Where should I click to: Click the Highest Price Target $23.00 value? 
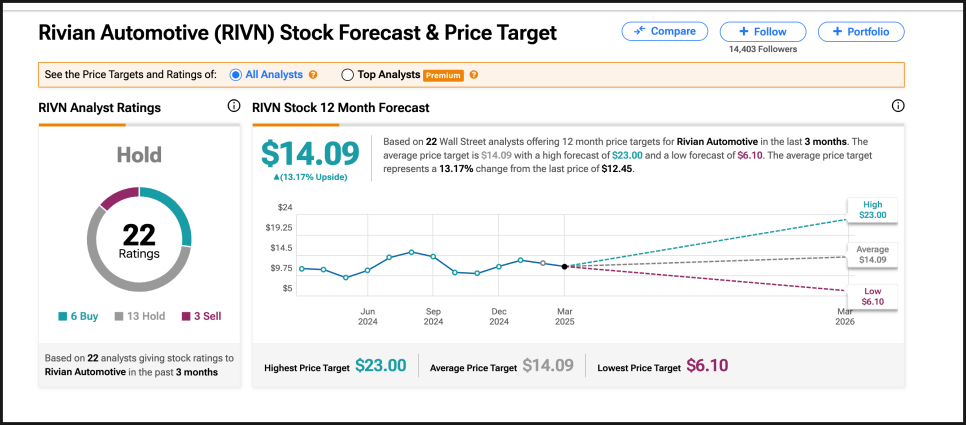[381, 366]
